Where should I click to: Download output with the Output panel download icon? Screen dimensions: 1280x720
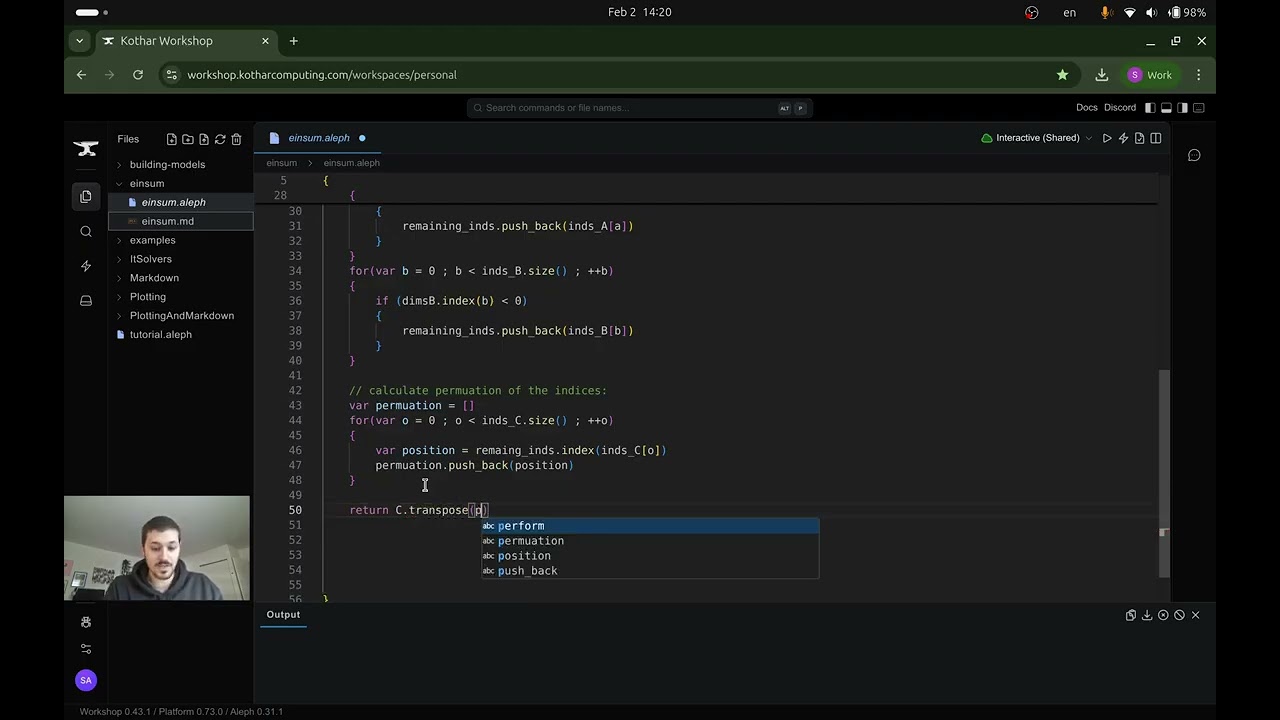coord(1147,615)
